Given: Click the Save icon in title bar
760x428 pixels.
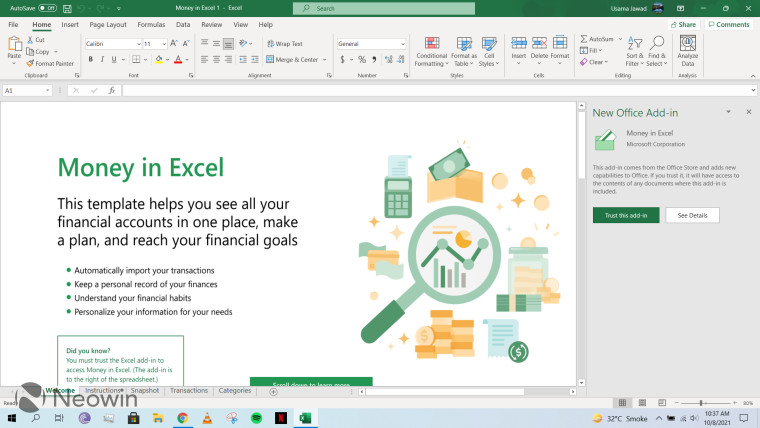Looking at the screenshot, I should coord(69,8).
